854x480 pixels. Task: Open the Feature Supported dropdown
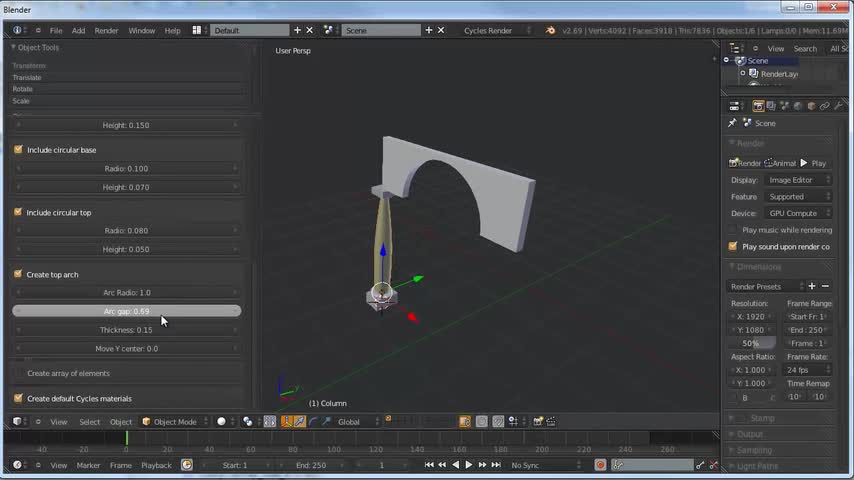798,197
